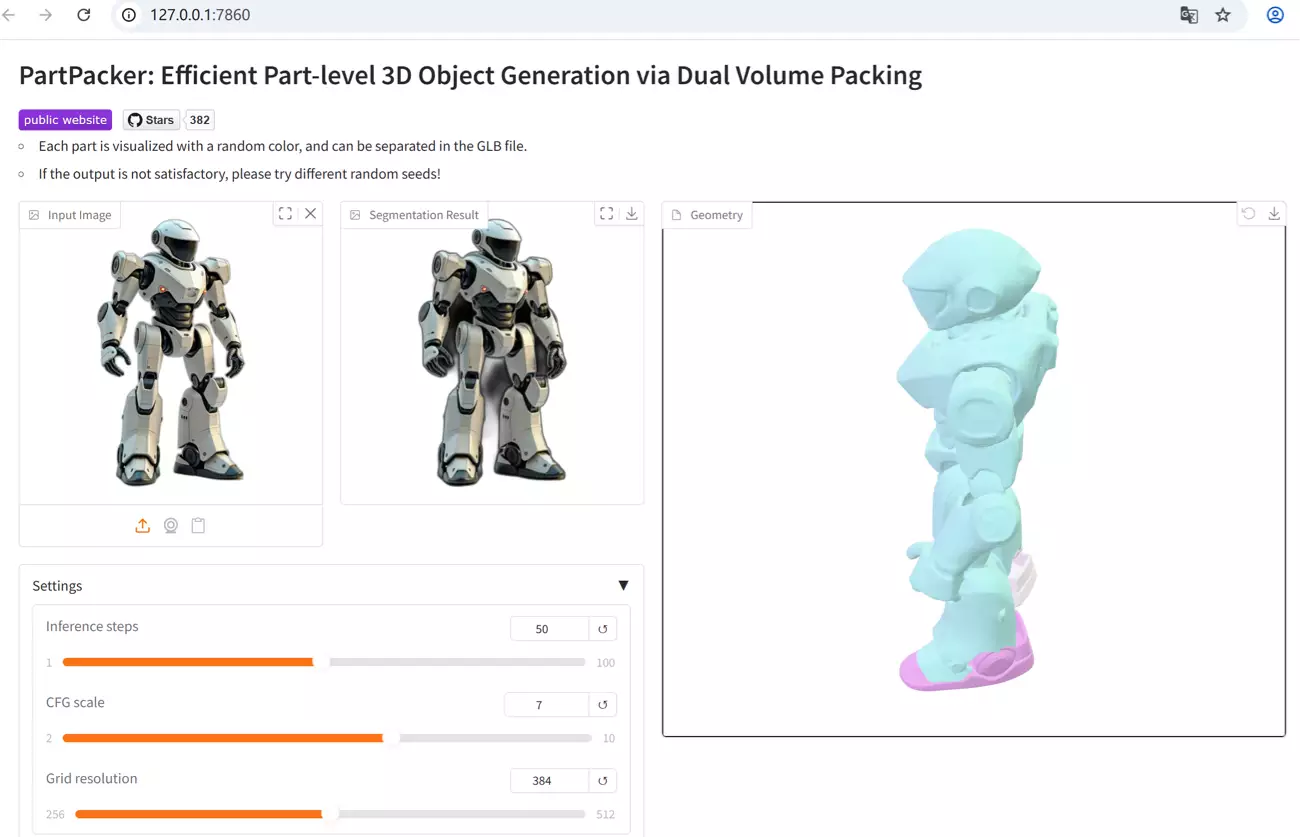
Task: Click the GitHub Stars badge
Action: point(151,120)
